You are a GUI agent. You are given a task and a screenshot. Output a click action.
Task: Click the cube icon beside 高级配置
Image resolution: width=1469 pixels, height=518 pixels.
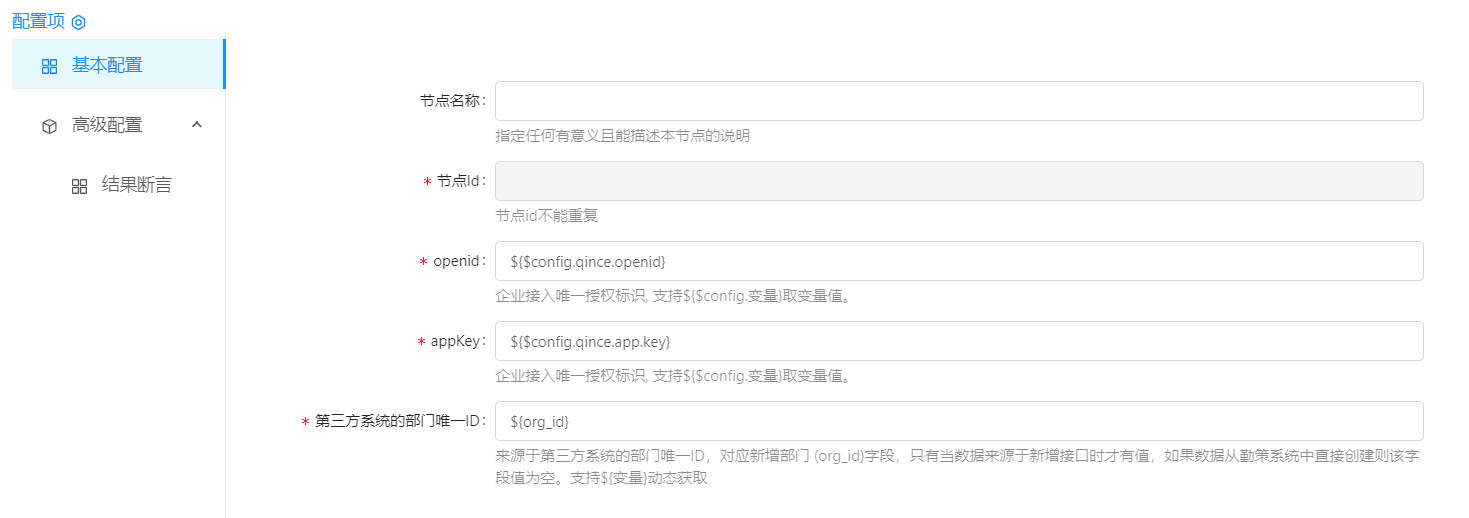click(49, 126)
